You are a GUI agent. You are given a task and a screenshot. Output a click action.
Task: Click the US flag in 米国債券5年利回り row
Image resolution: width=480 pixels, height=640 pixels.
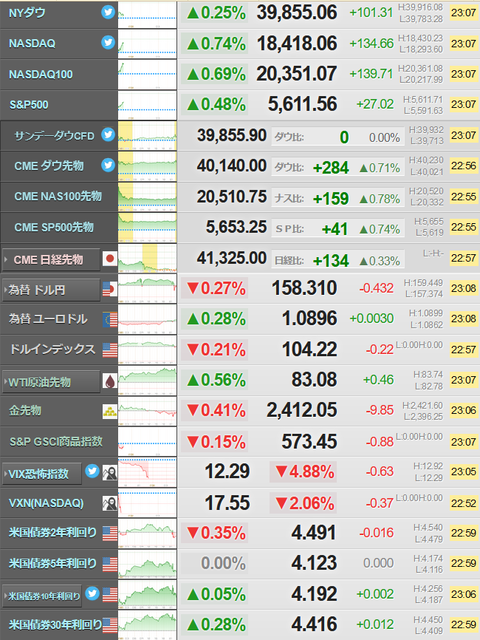[x=110, y=564]
